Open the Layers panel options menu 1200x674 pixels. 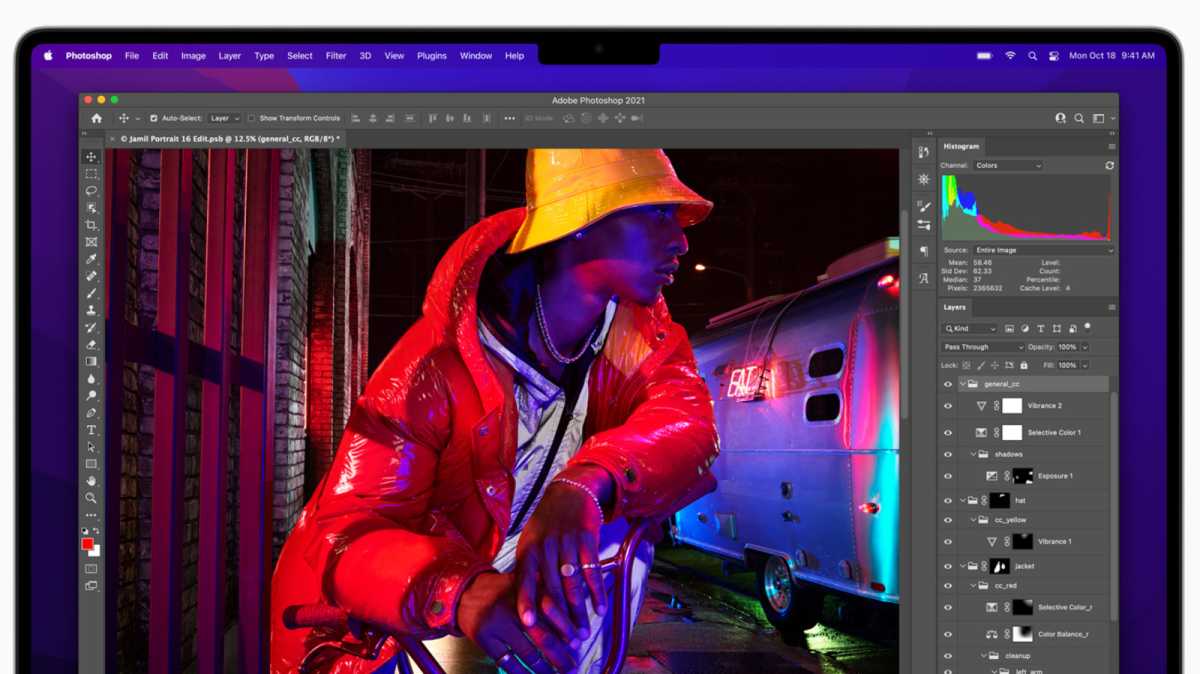(x=1111, y=307)
